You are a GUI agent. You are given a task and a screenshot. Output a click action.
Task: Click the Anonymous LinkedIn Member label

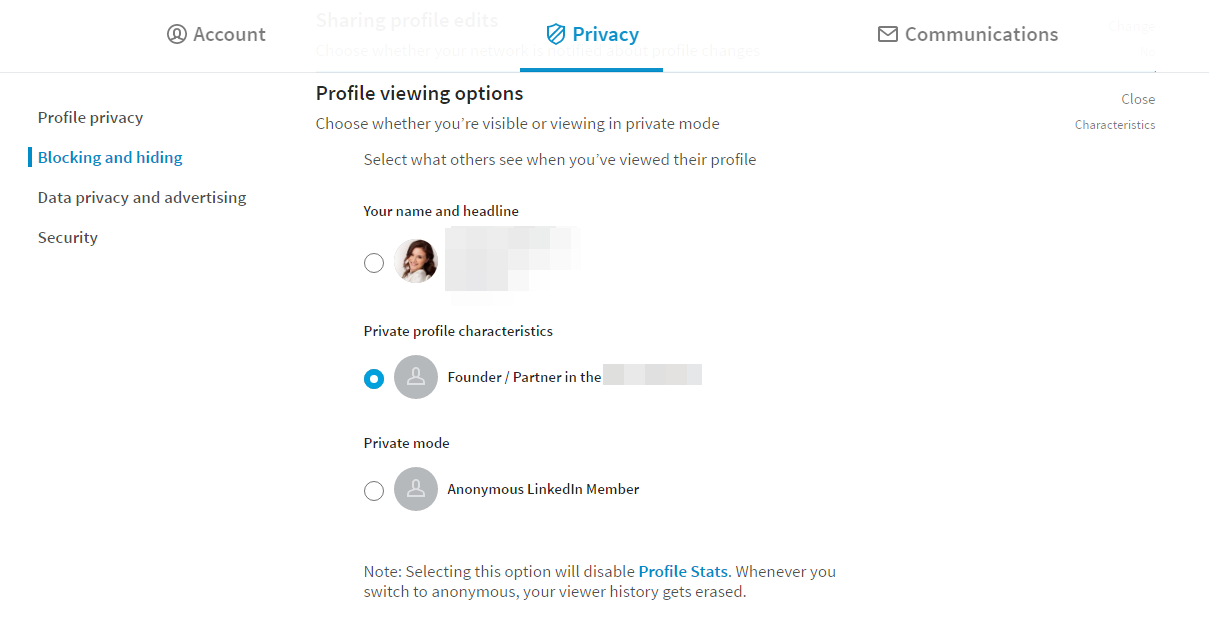tap(543, 489)
